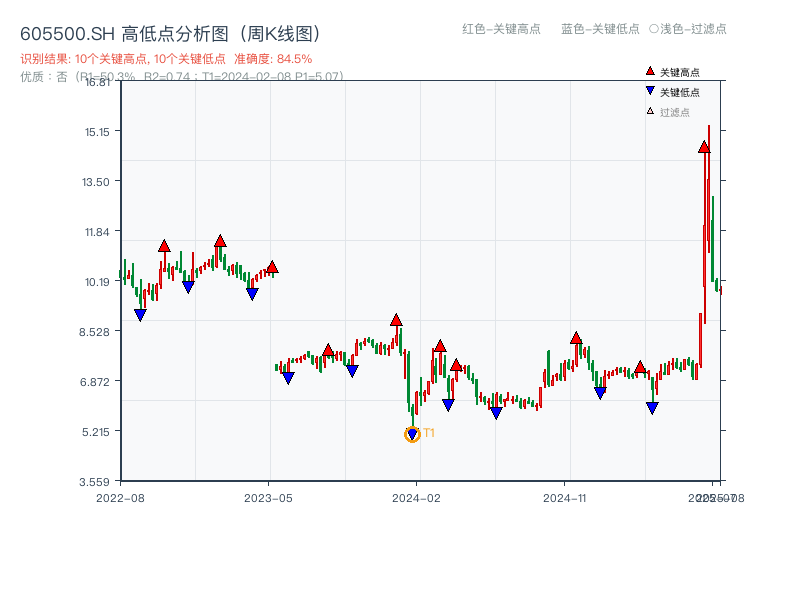This screenshot has height=600, width=800.
Task: Click the 蓝色-关键低点 header label
Action: point(600,29)
